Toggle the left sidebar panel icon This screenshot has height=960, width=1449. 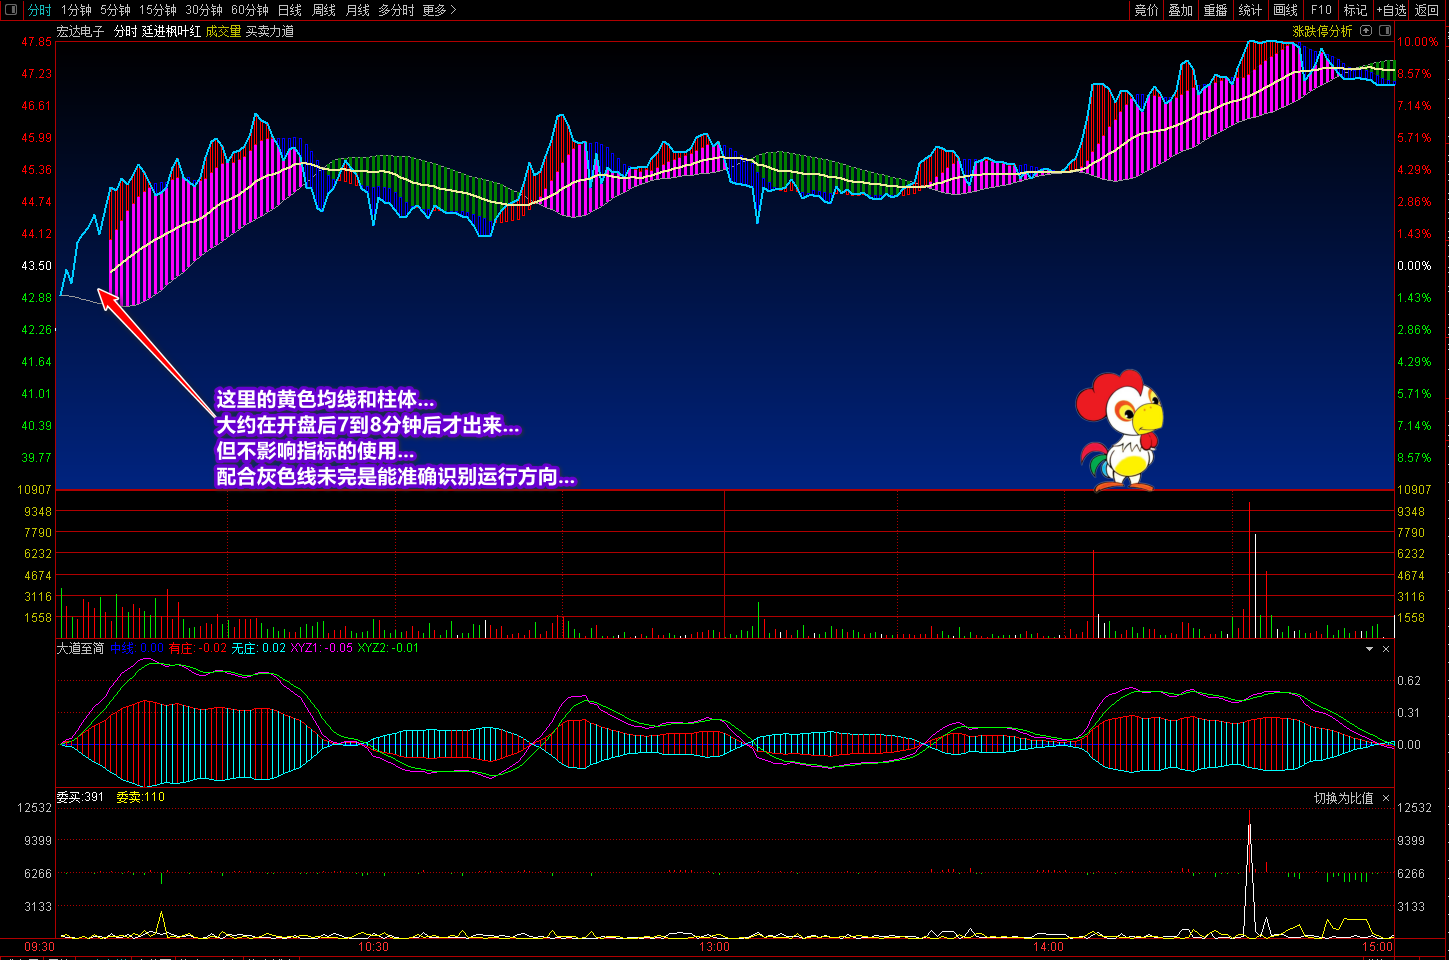[11, 10]
